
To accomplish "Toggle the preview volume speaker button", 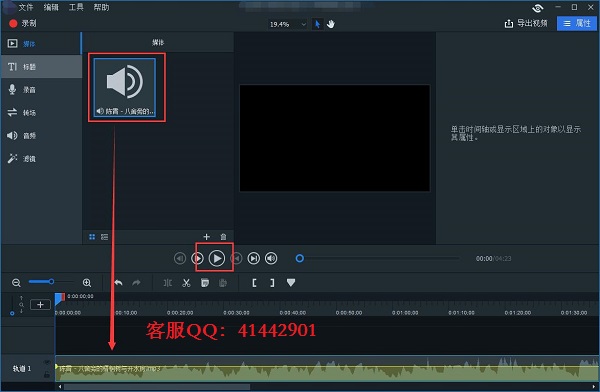I will click(271, 258).
